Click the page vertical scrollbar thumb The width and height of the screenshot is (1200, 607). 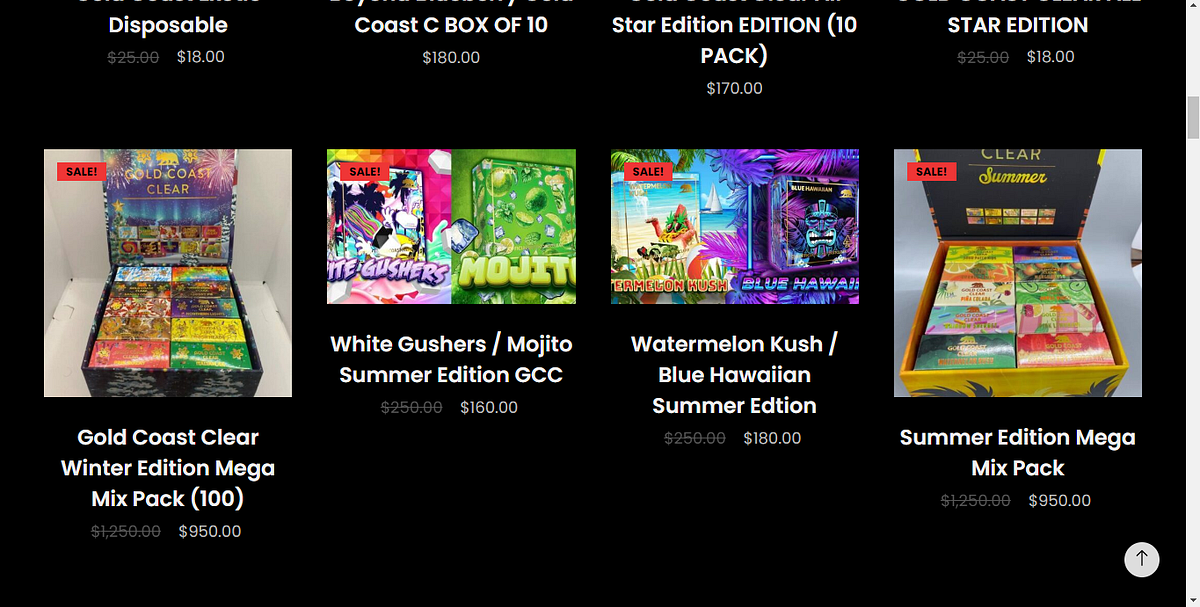click(1191, 118)
